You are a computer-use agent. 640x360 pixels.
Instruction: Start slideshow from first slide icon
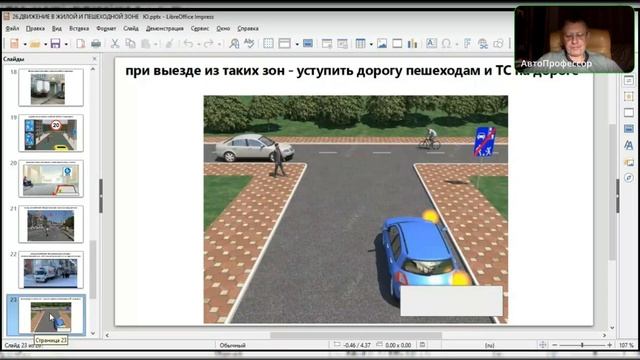(x=327, y=43)
